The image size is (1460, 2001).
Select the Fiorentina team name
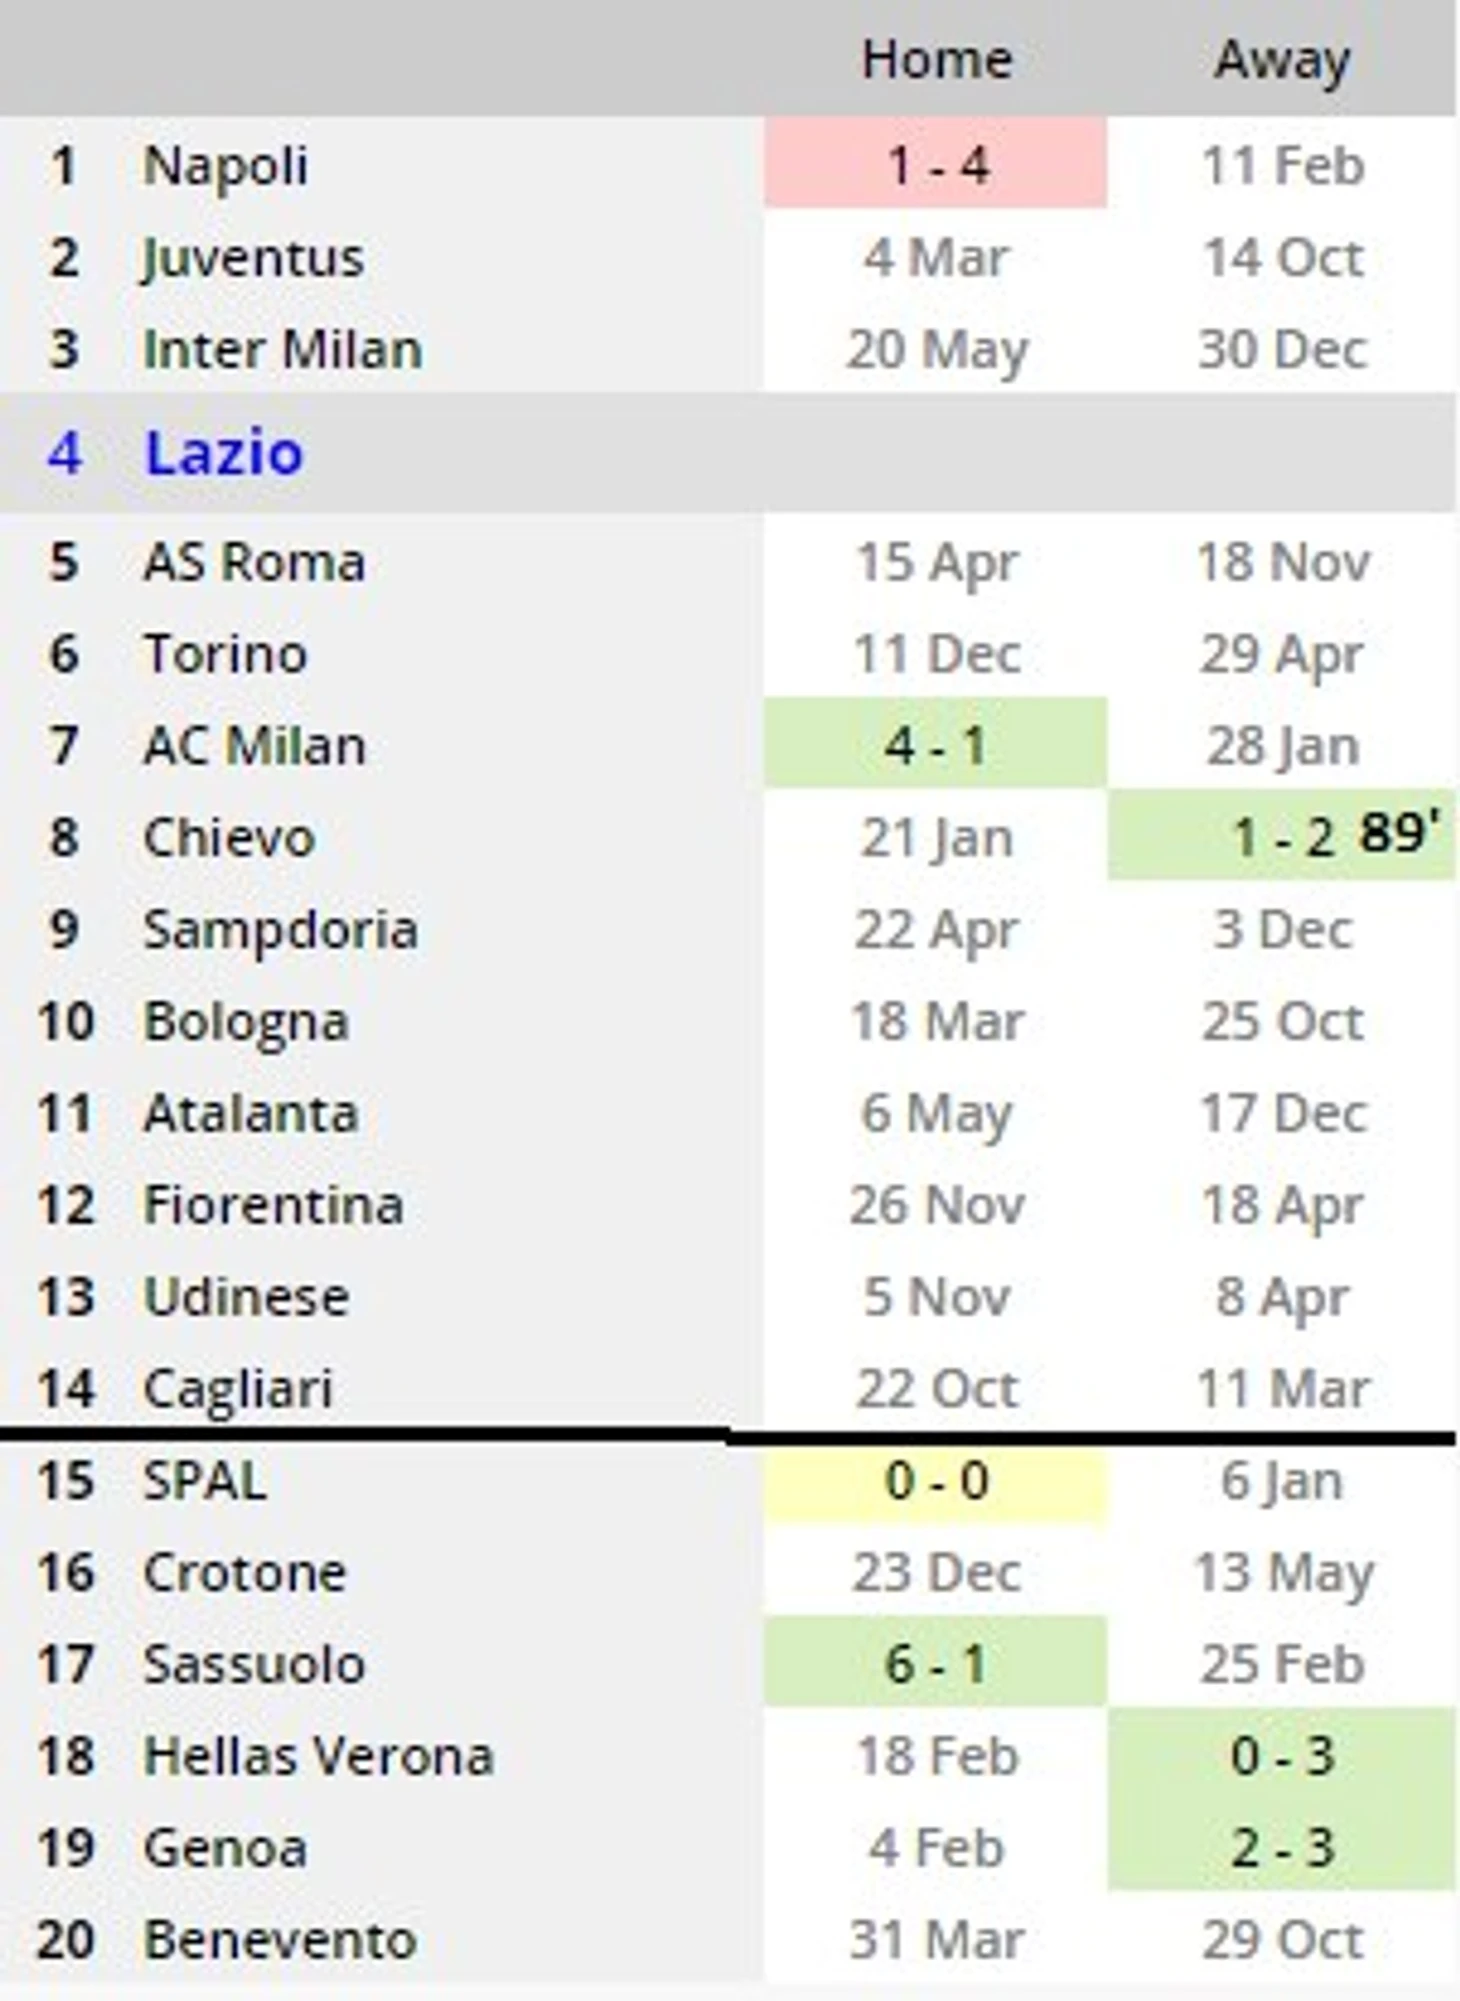click(x=273, y=1204)
